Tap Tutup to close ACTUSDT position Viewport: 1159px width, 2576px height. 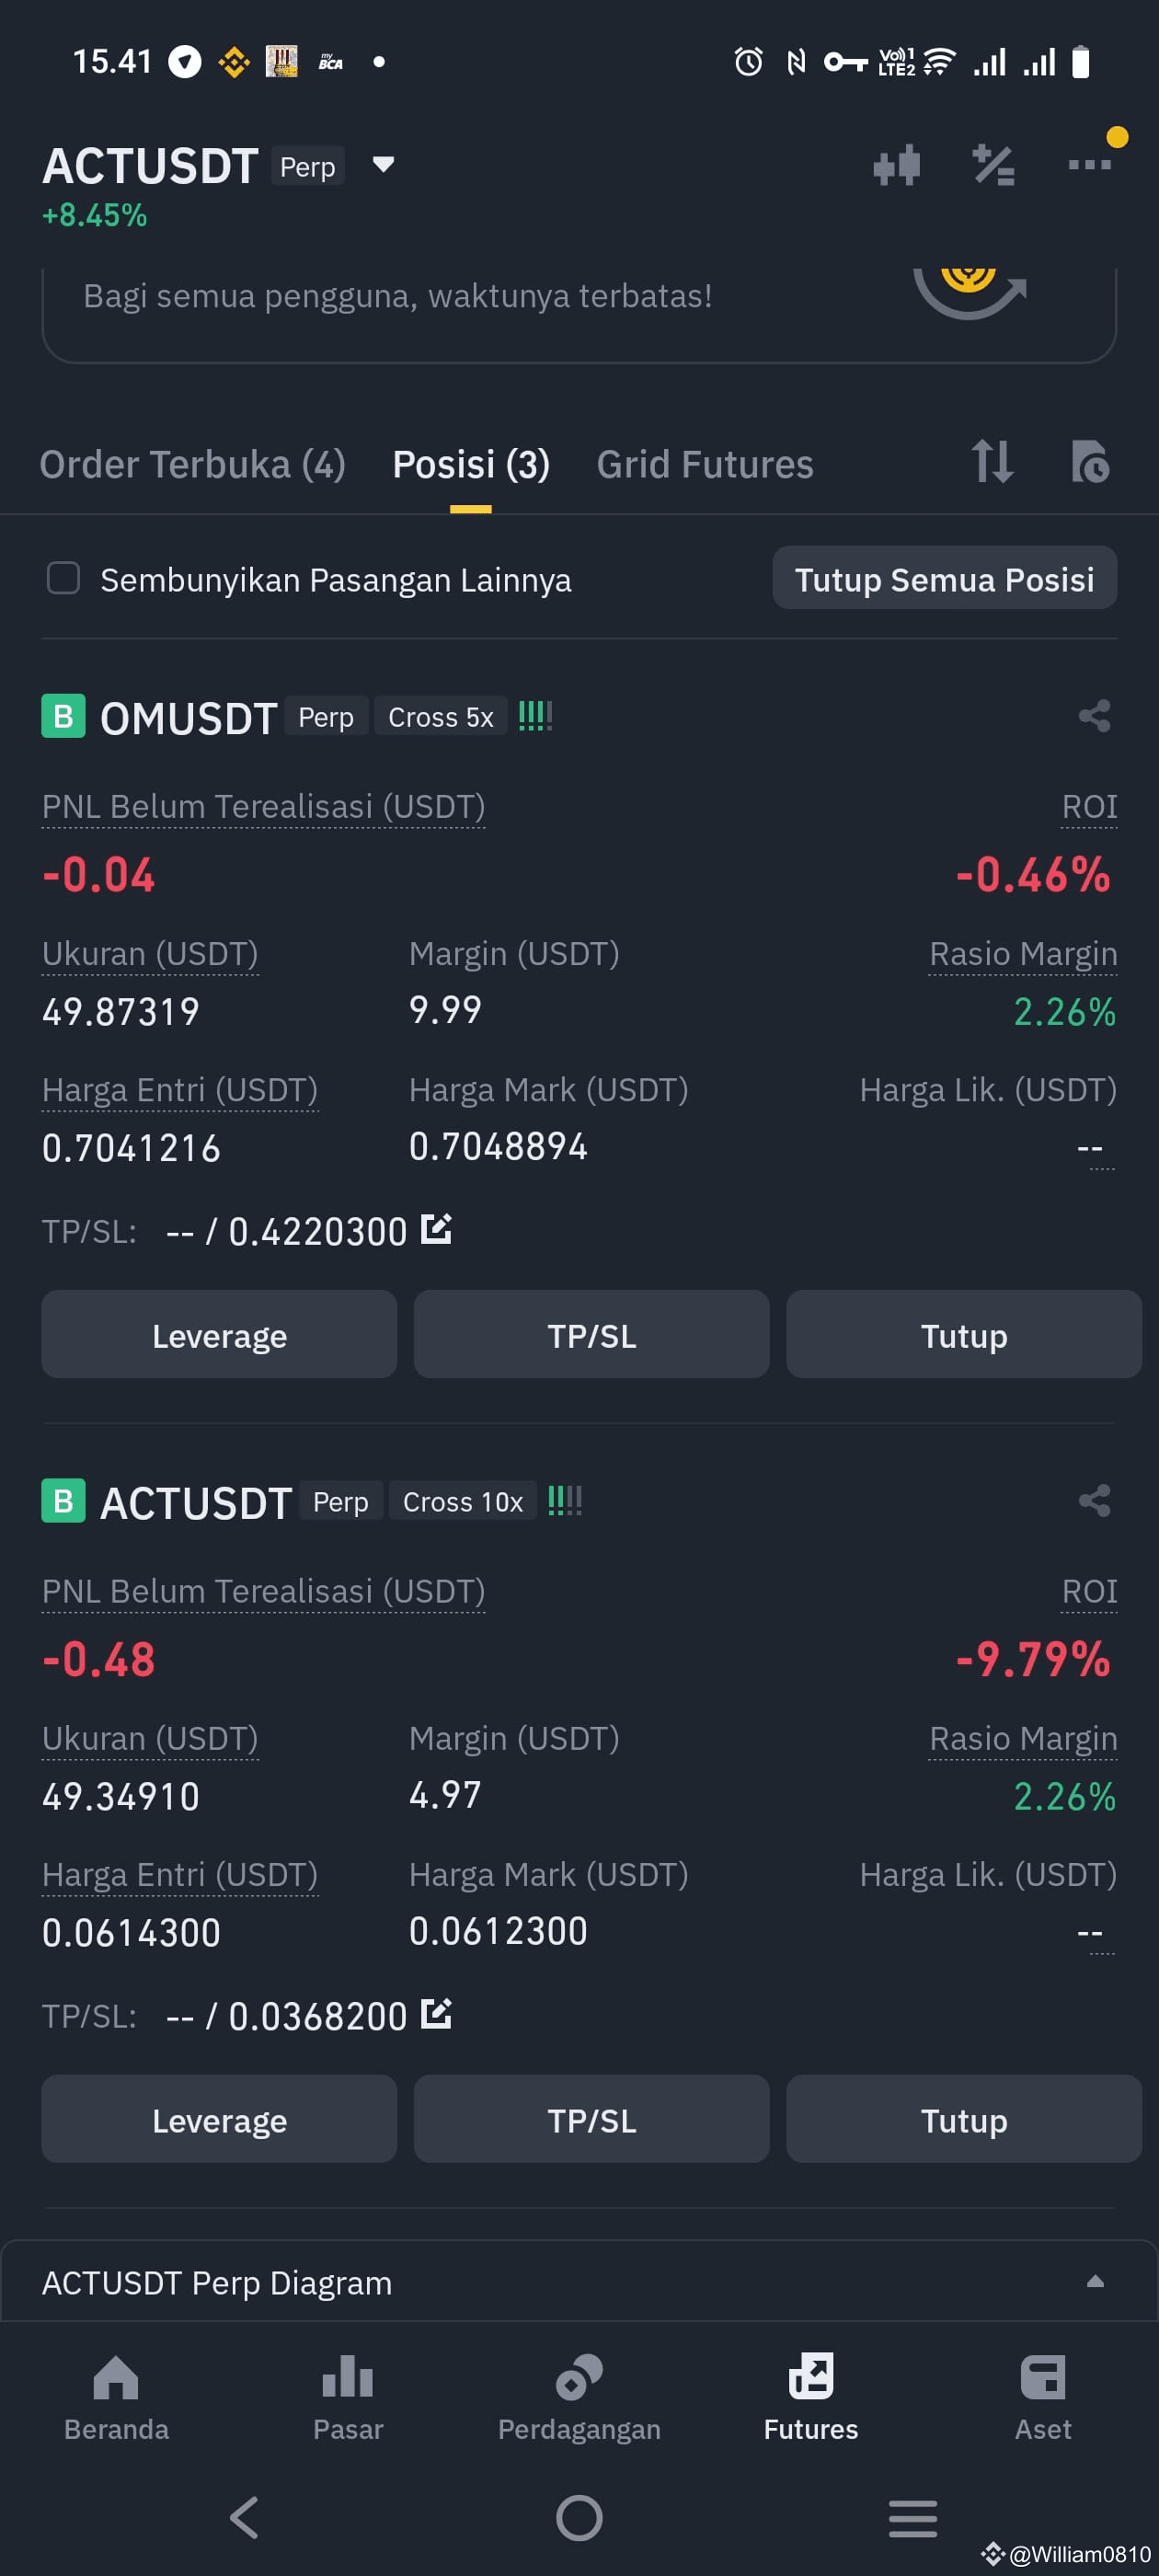coord(963,2120)
